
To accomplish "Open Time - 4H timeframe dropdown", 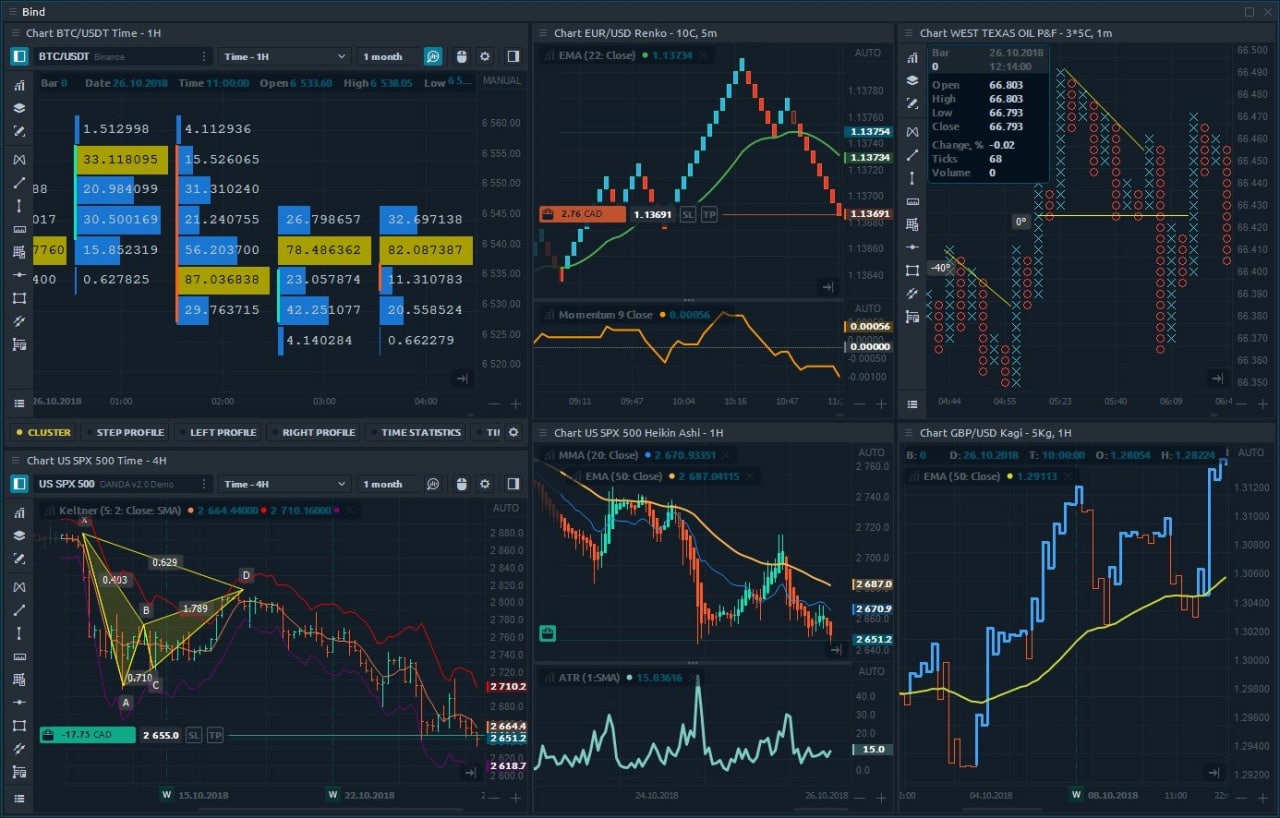I will 285,484.
